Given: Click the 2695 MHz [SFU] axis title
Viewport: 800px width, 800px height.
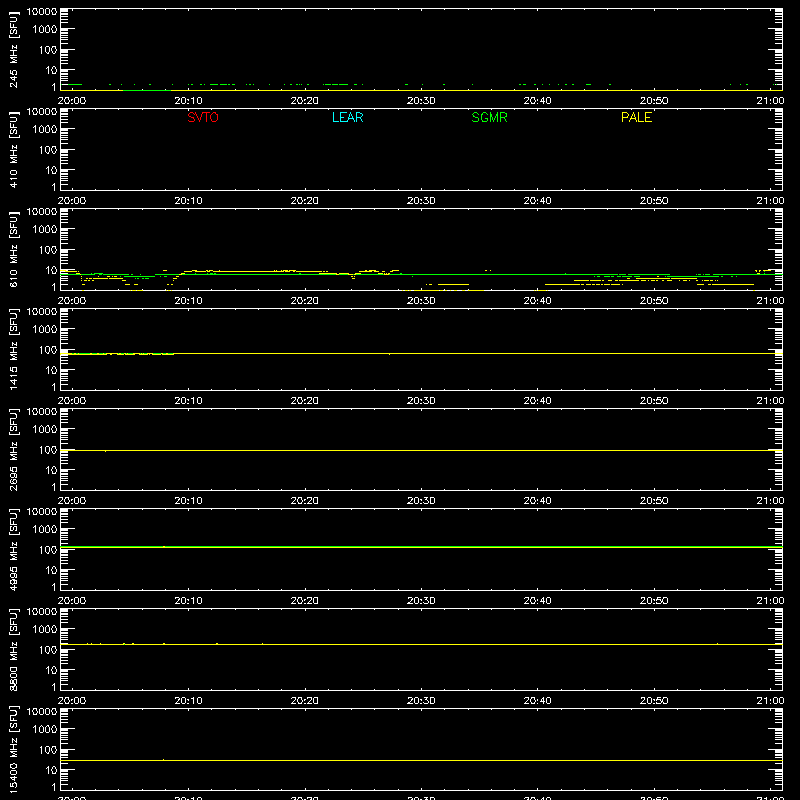Looking at the screenshot, I should [x=14, y=449].
